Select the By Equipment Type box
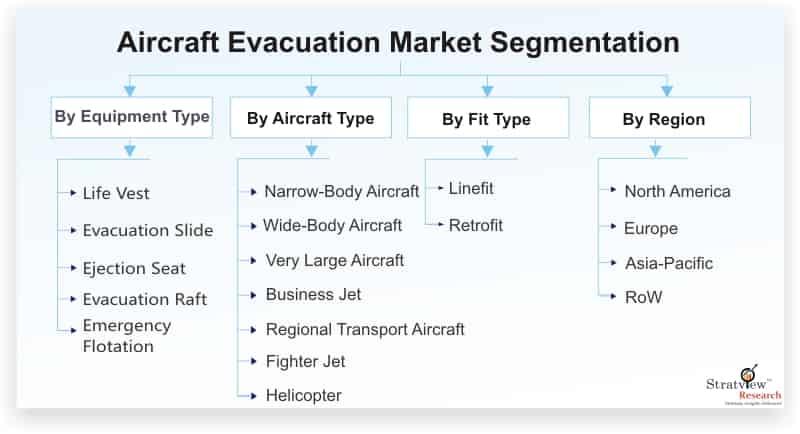800x434 pixels. point(132,117)
